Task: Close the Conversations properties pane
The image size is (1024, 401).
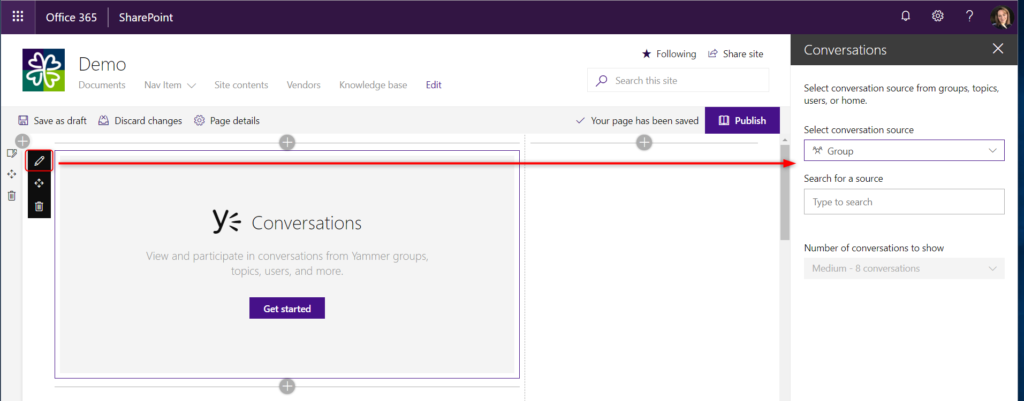Action: (997, 49)
